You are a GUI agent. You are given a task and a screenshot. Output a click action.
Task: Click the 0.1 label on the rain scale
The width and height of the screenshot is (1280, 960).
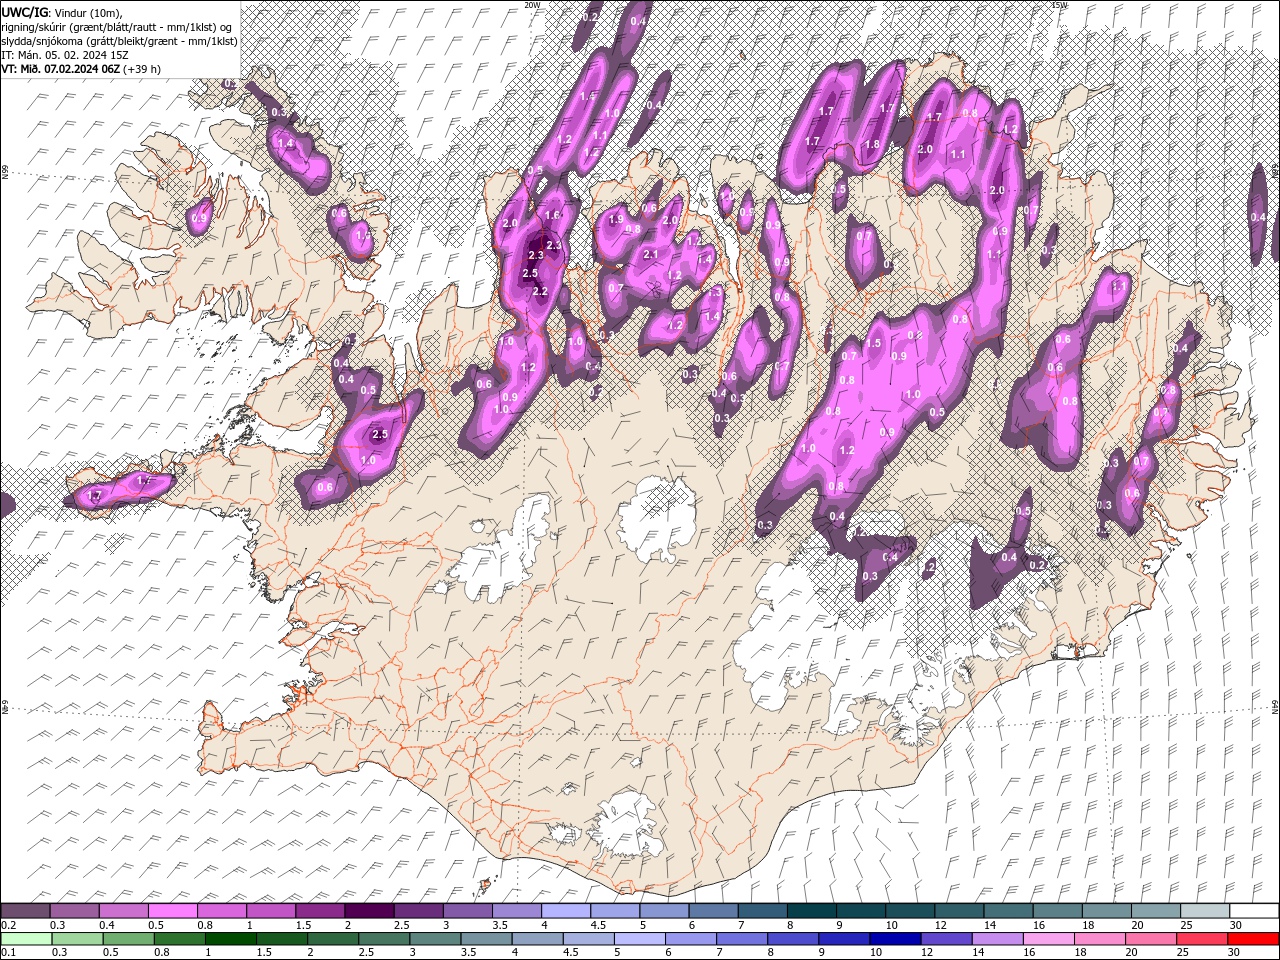click(9, 953)
